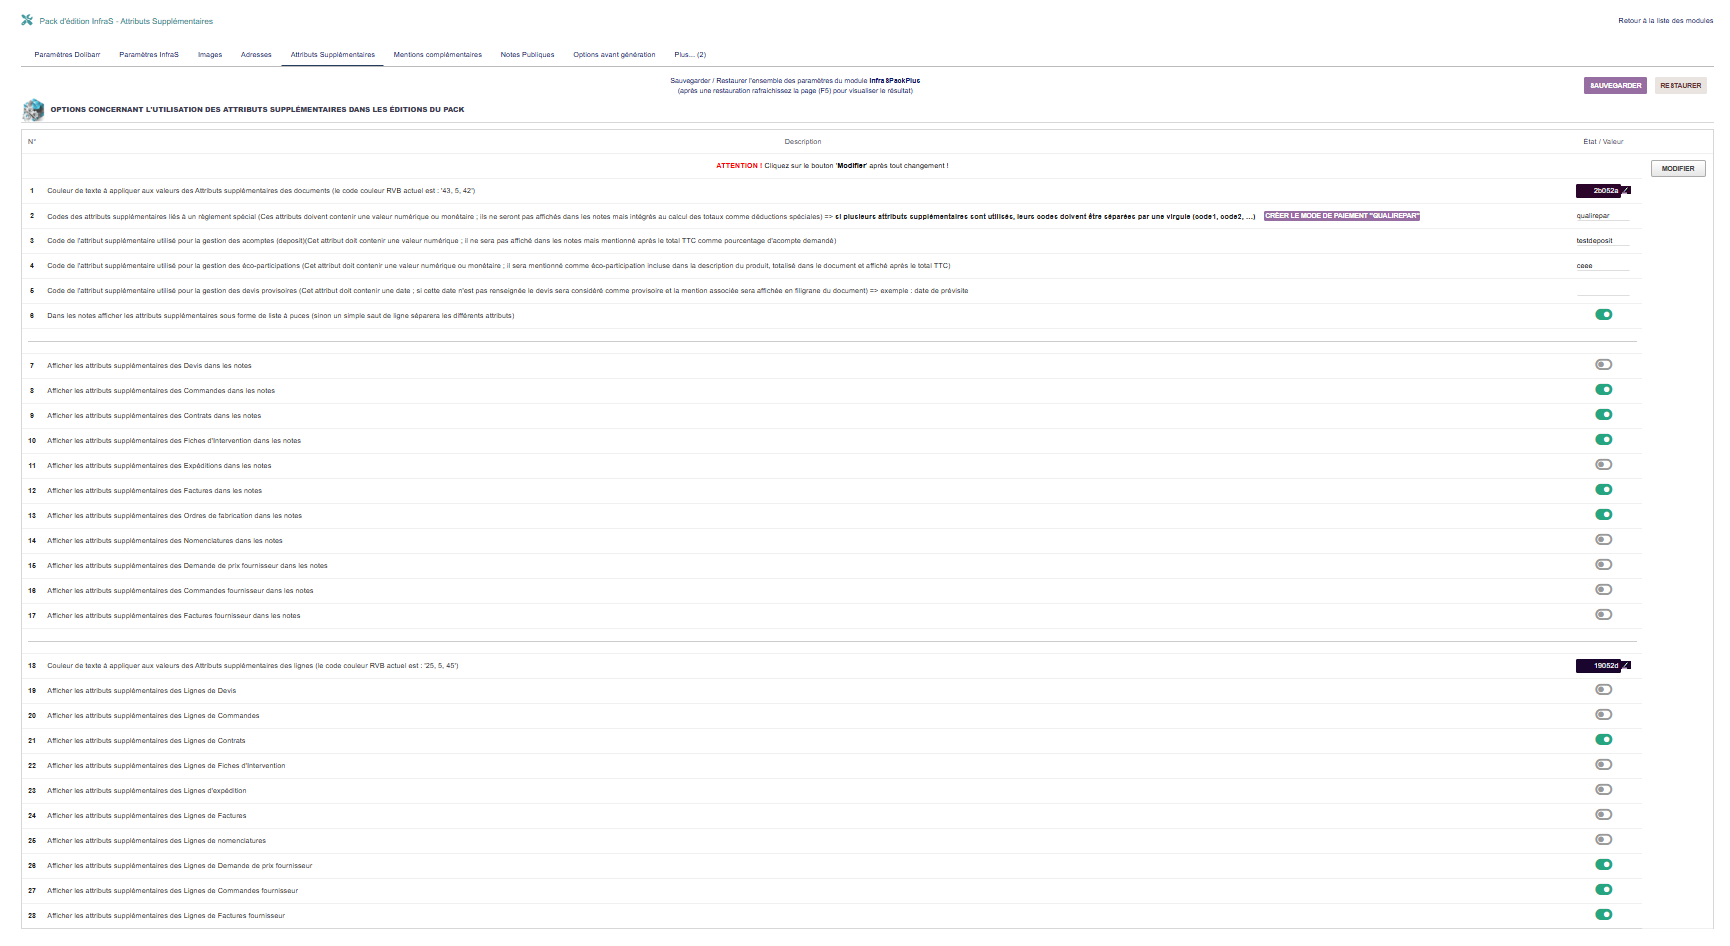Go to the Notes Publiques tab
The image size is (1730, 946).
coord(527,55)
